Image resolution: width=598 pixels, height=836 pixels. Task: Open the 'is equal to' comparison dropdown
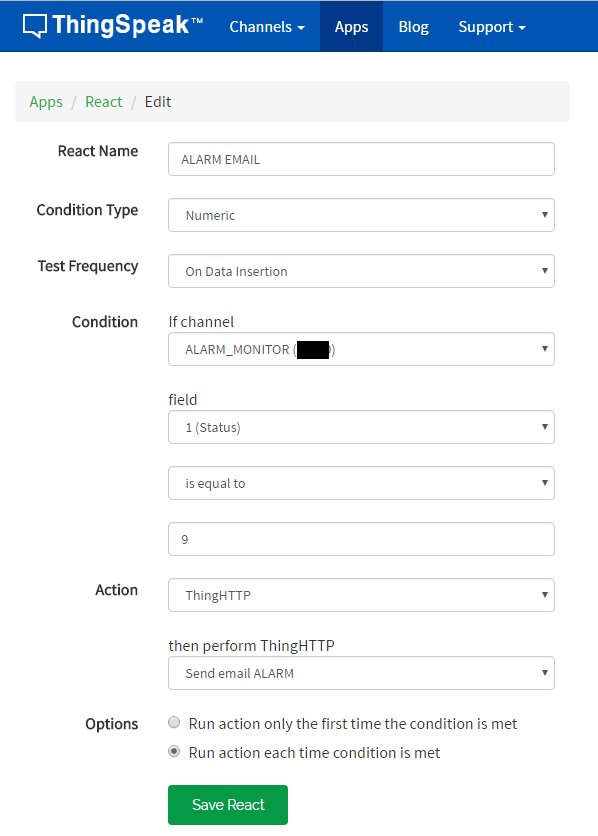pos(360,483)
